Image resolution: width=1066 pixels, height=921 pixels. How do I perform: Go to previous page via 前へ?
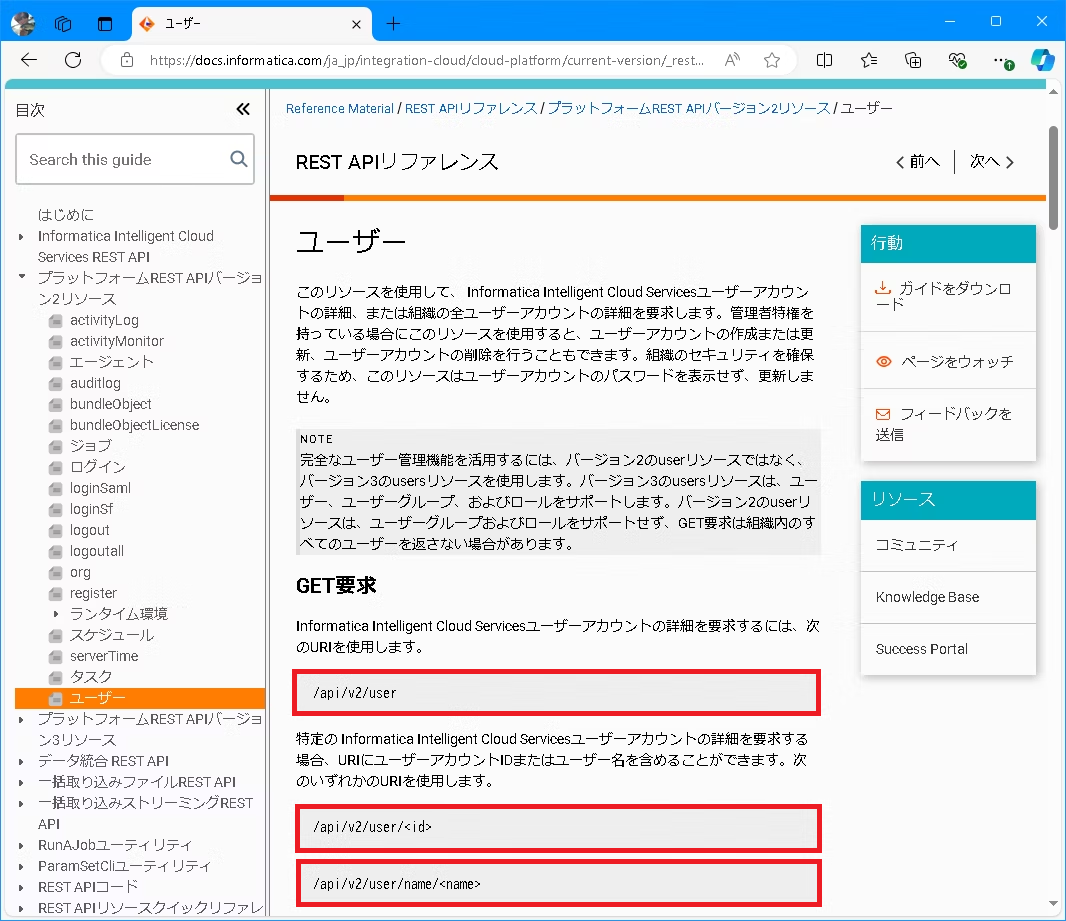[x=918, y=162]
